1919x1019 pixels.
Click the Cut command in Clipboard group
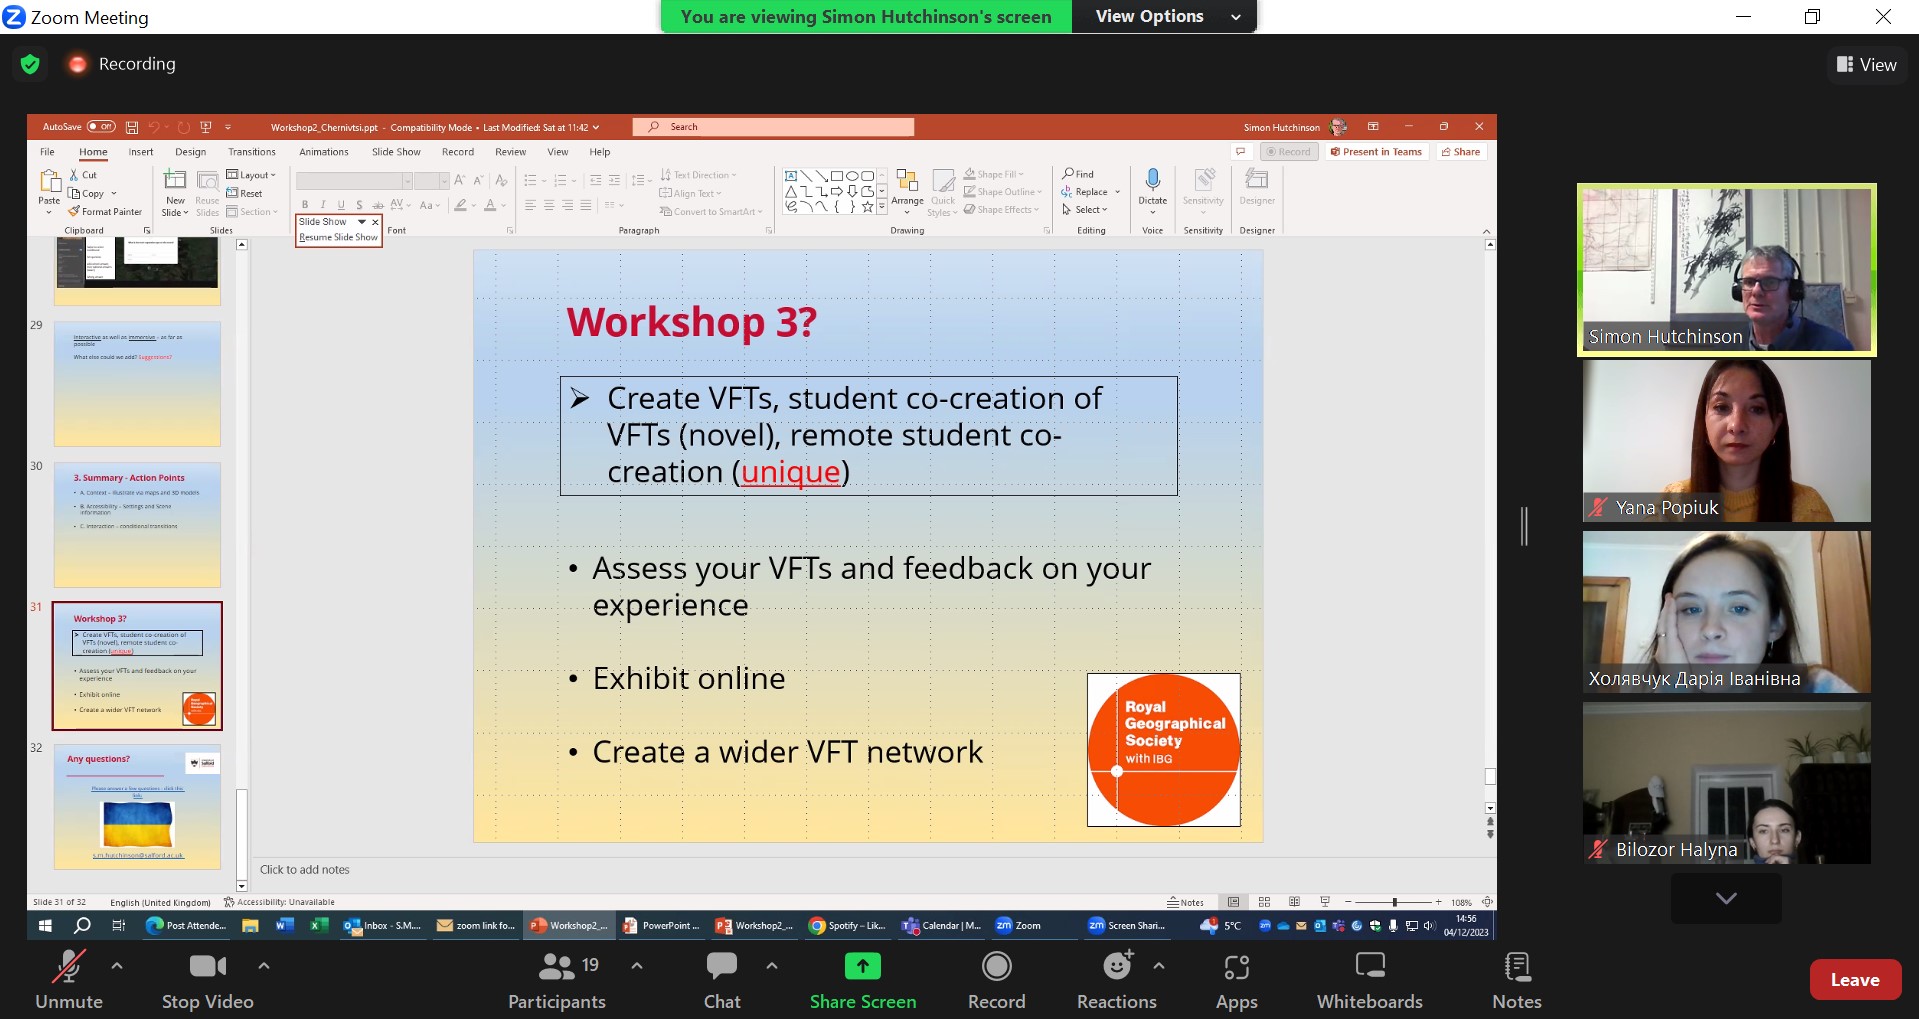click(x=83, y=175)
